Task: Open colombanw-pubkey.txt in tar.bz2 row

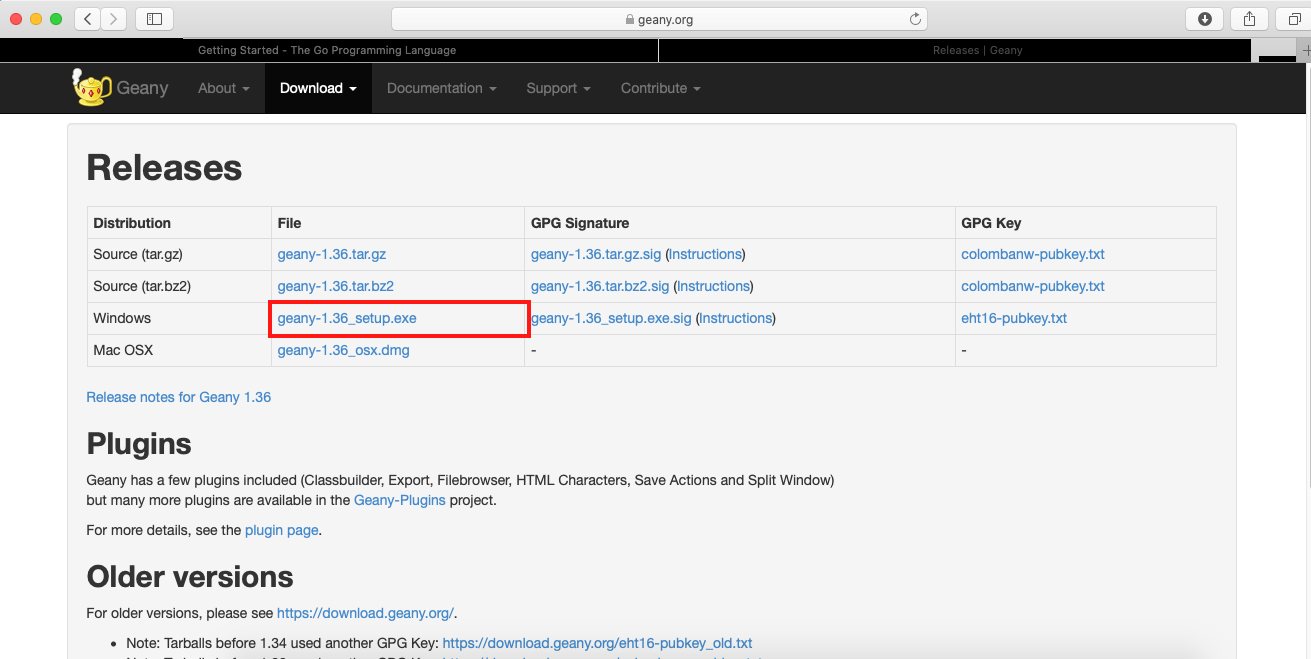Action: tap(1033, 286)
